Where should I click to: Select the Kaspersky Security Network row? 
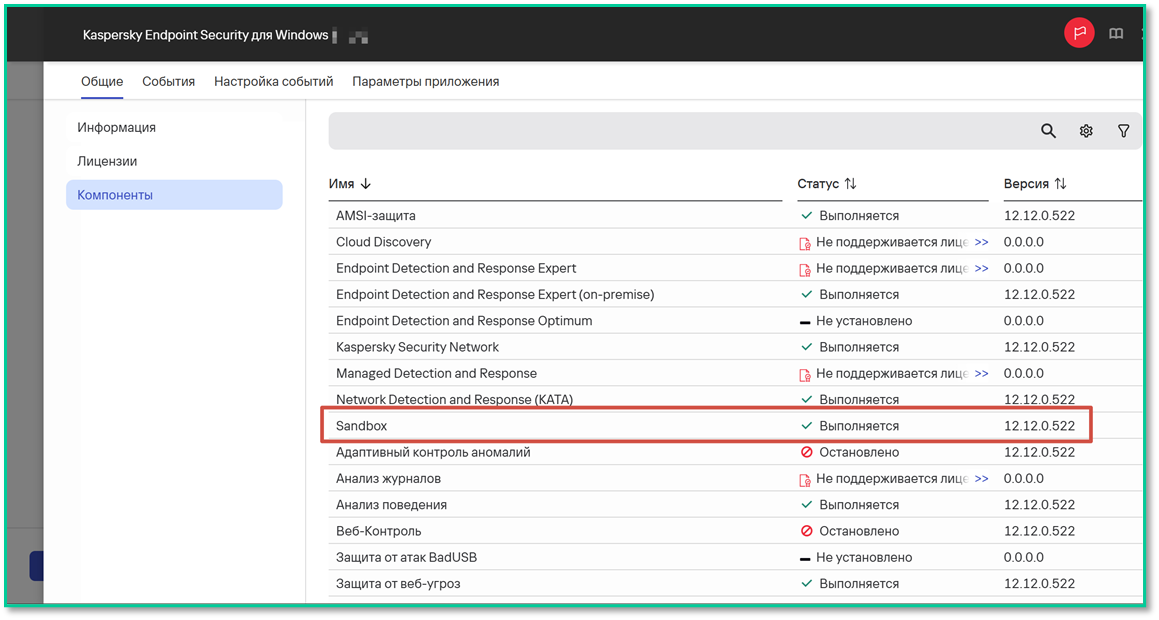735,347
